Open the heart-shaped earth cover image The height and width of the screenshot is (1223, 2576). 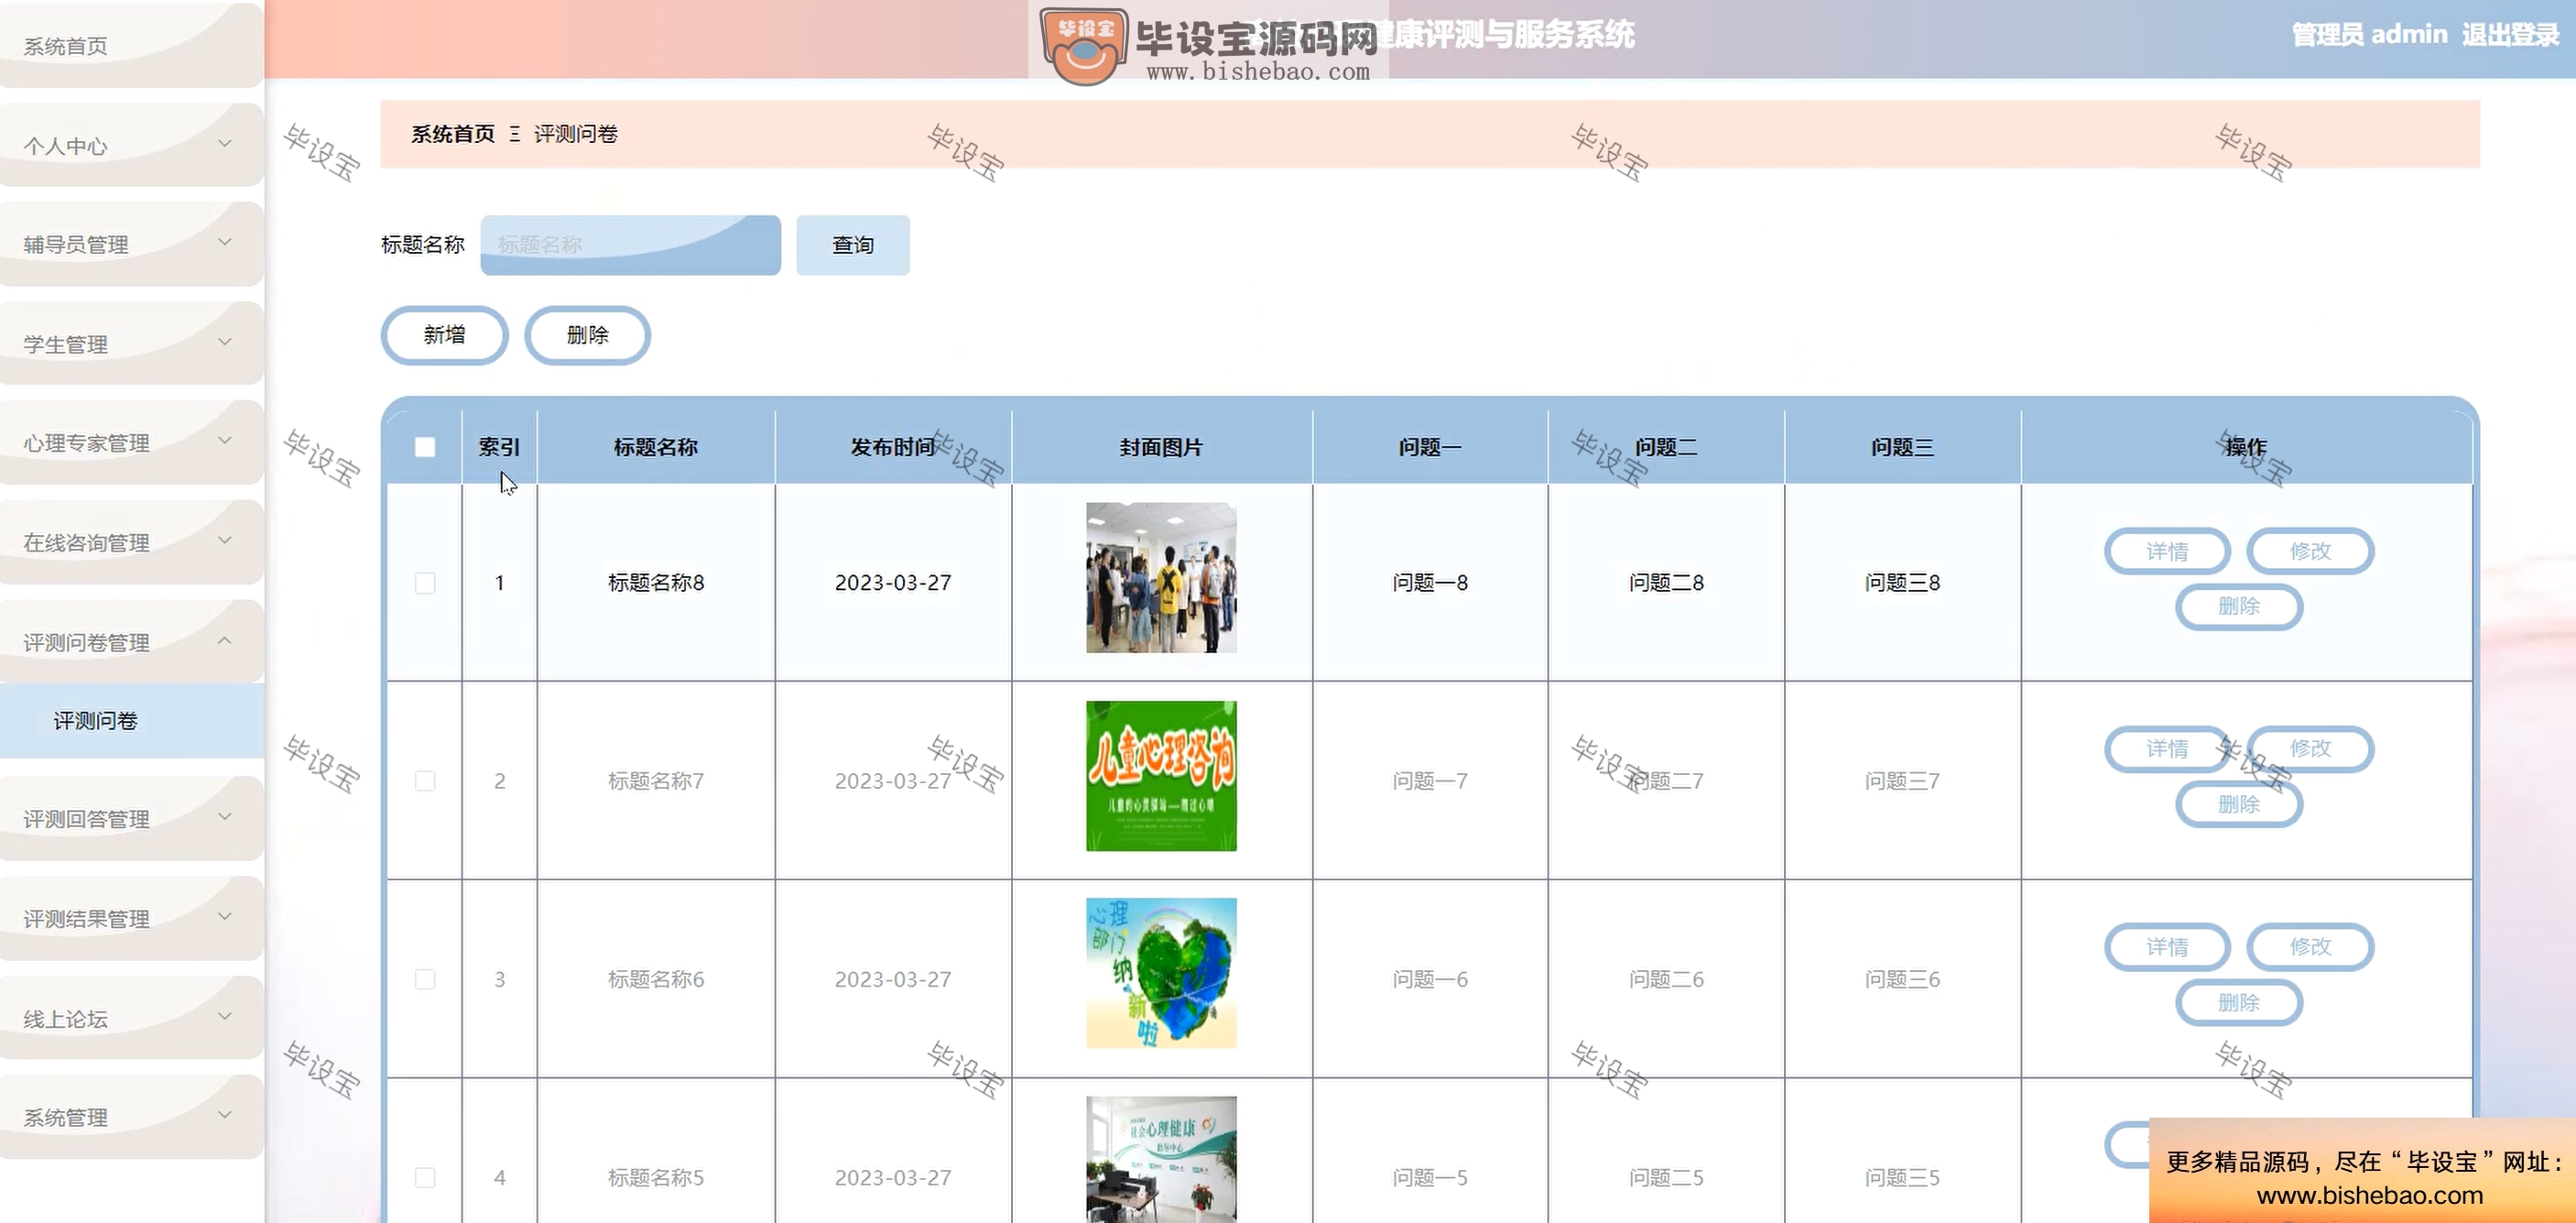point(1161,973)
